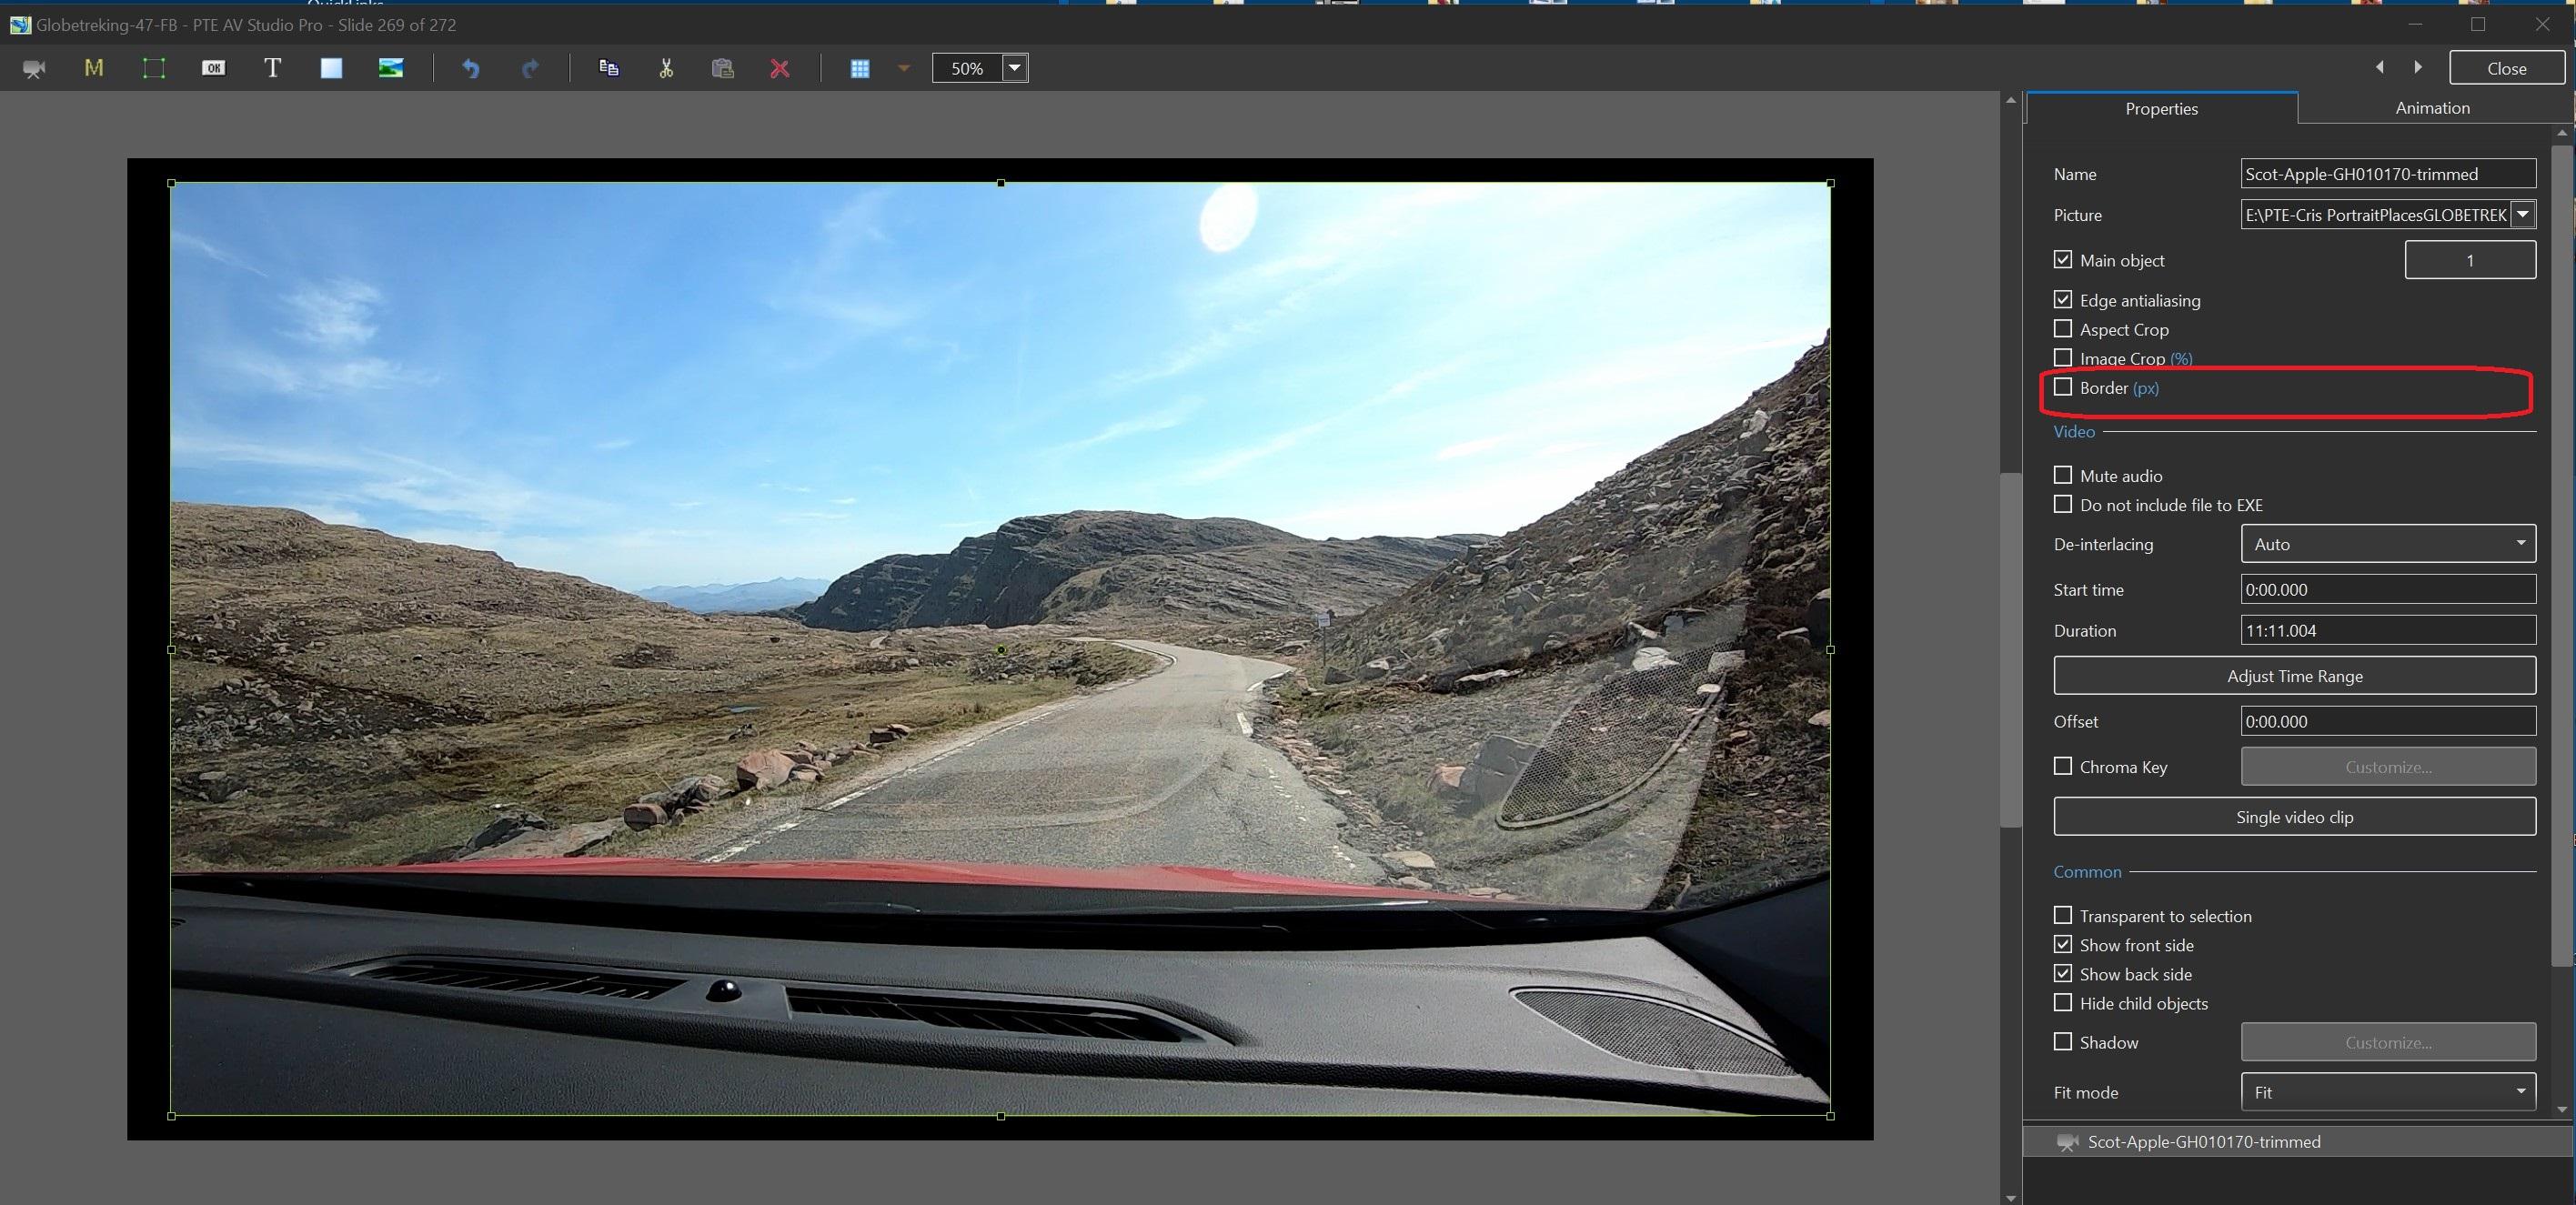Click the Main object number field
2576x1205 pixels.
click(x=2470, y=260)
